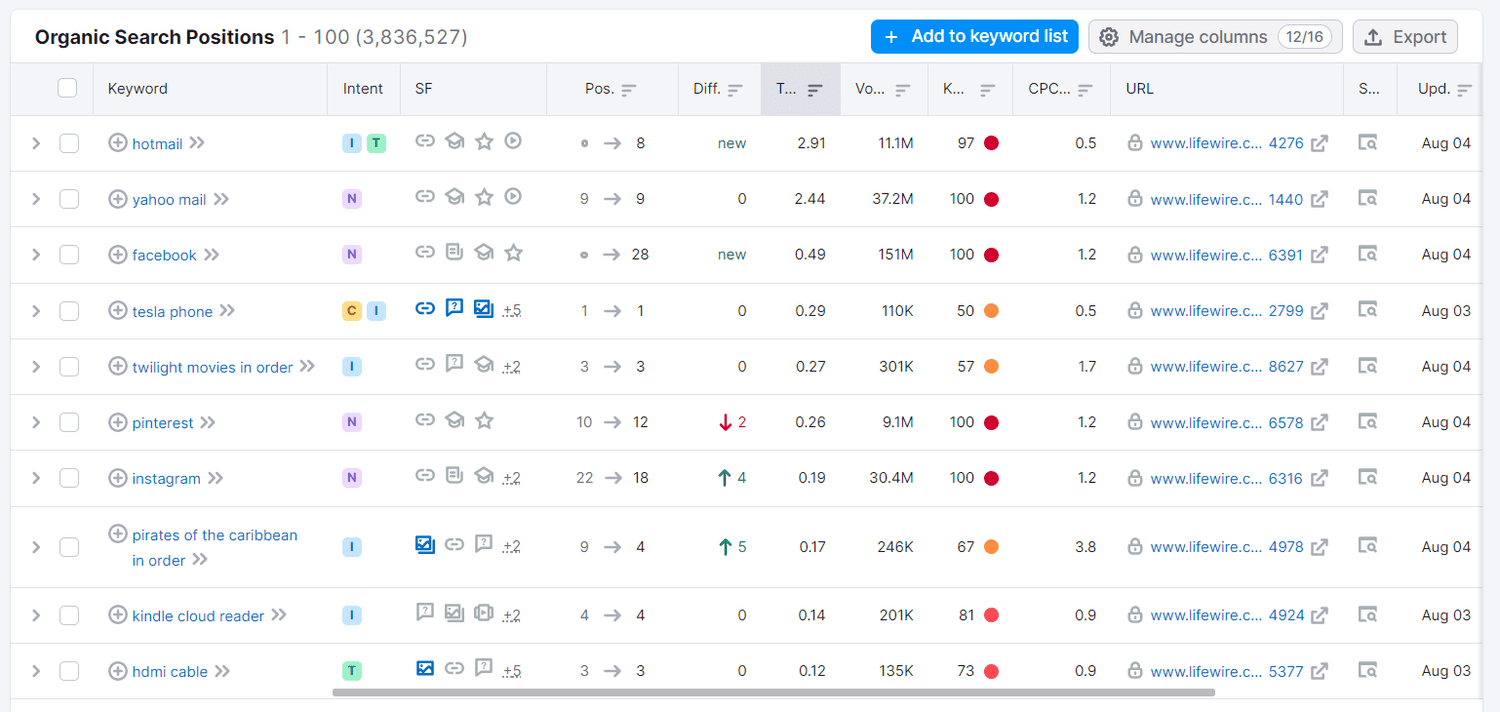Click the SERP snapshot icon for facebook
Image resolution: width=1500 pixels, height=712 pixels.
1367,254
